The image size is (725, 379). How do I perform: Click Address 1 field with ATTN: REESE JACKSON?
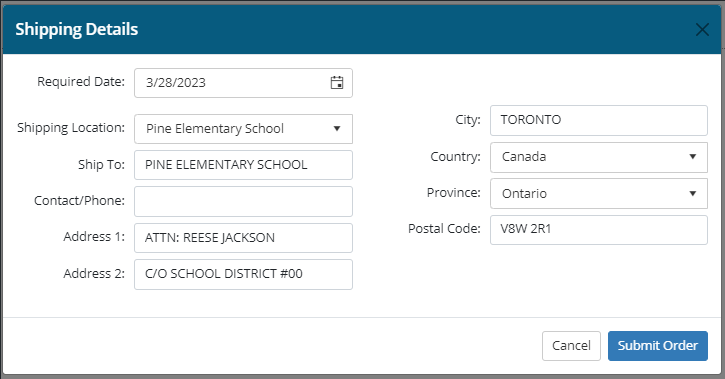[x=243, y=238]
